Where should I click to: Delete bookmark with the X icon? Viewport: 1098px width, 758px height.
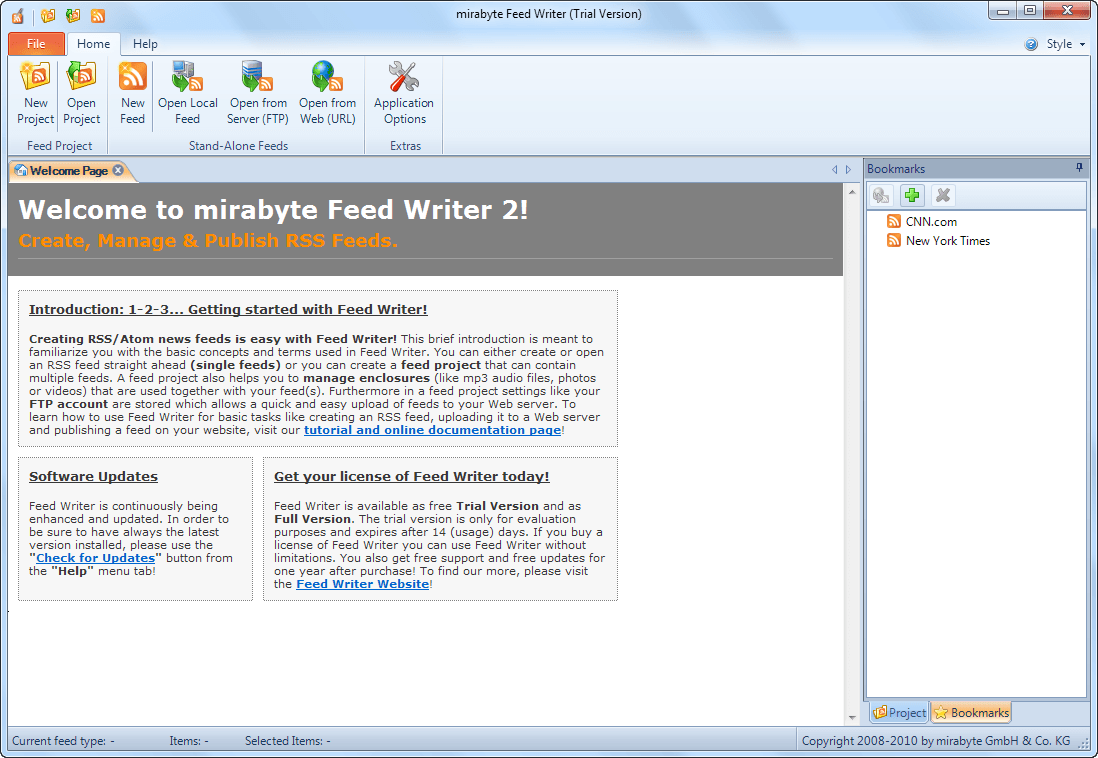coord(943,195)
